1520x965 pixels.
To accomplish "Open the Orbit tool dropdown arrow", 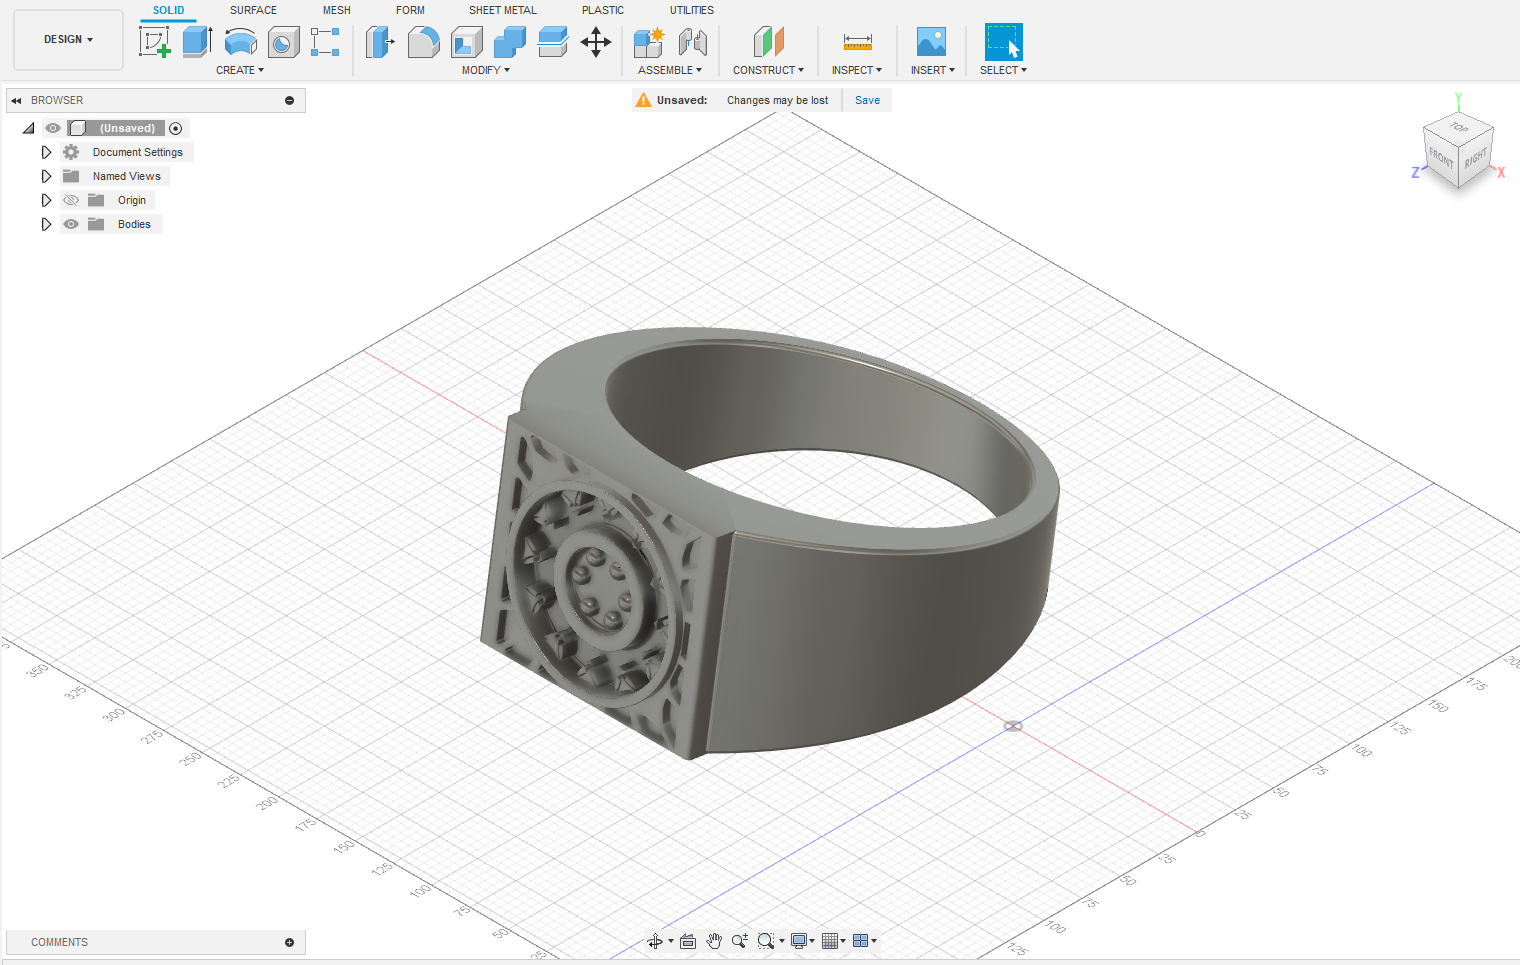I will (x=671, y=941).
